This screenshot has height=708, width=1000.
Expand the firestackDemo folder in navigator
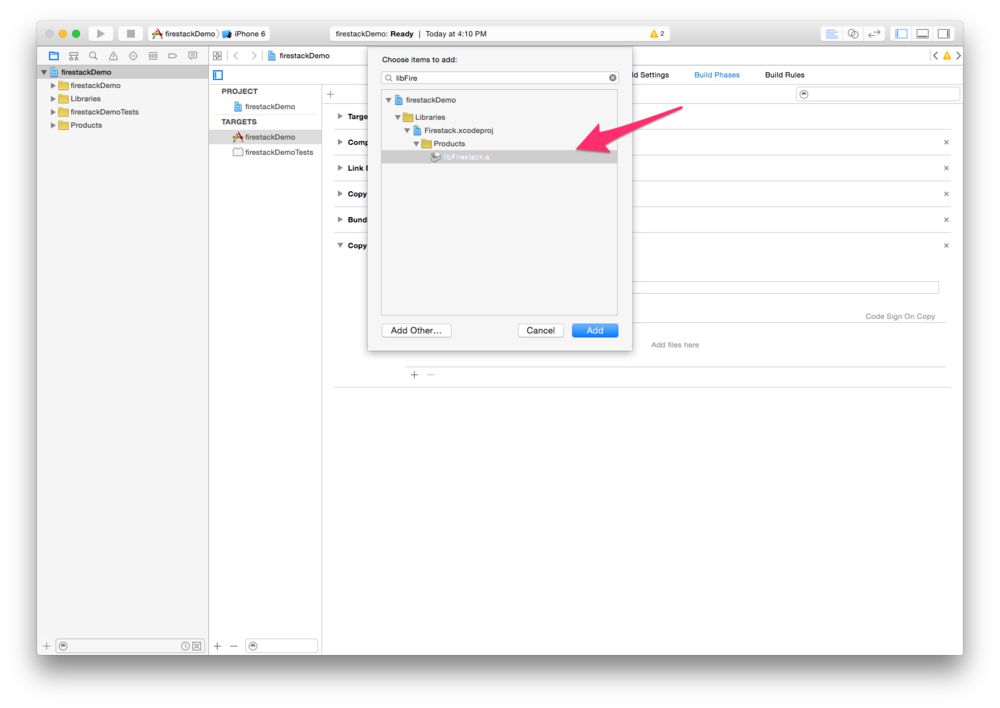(x=53, y=85)
